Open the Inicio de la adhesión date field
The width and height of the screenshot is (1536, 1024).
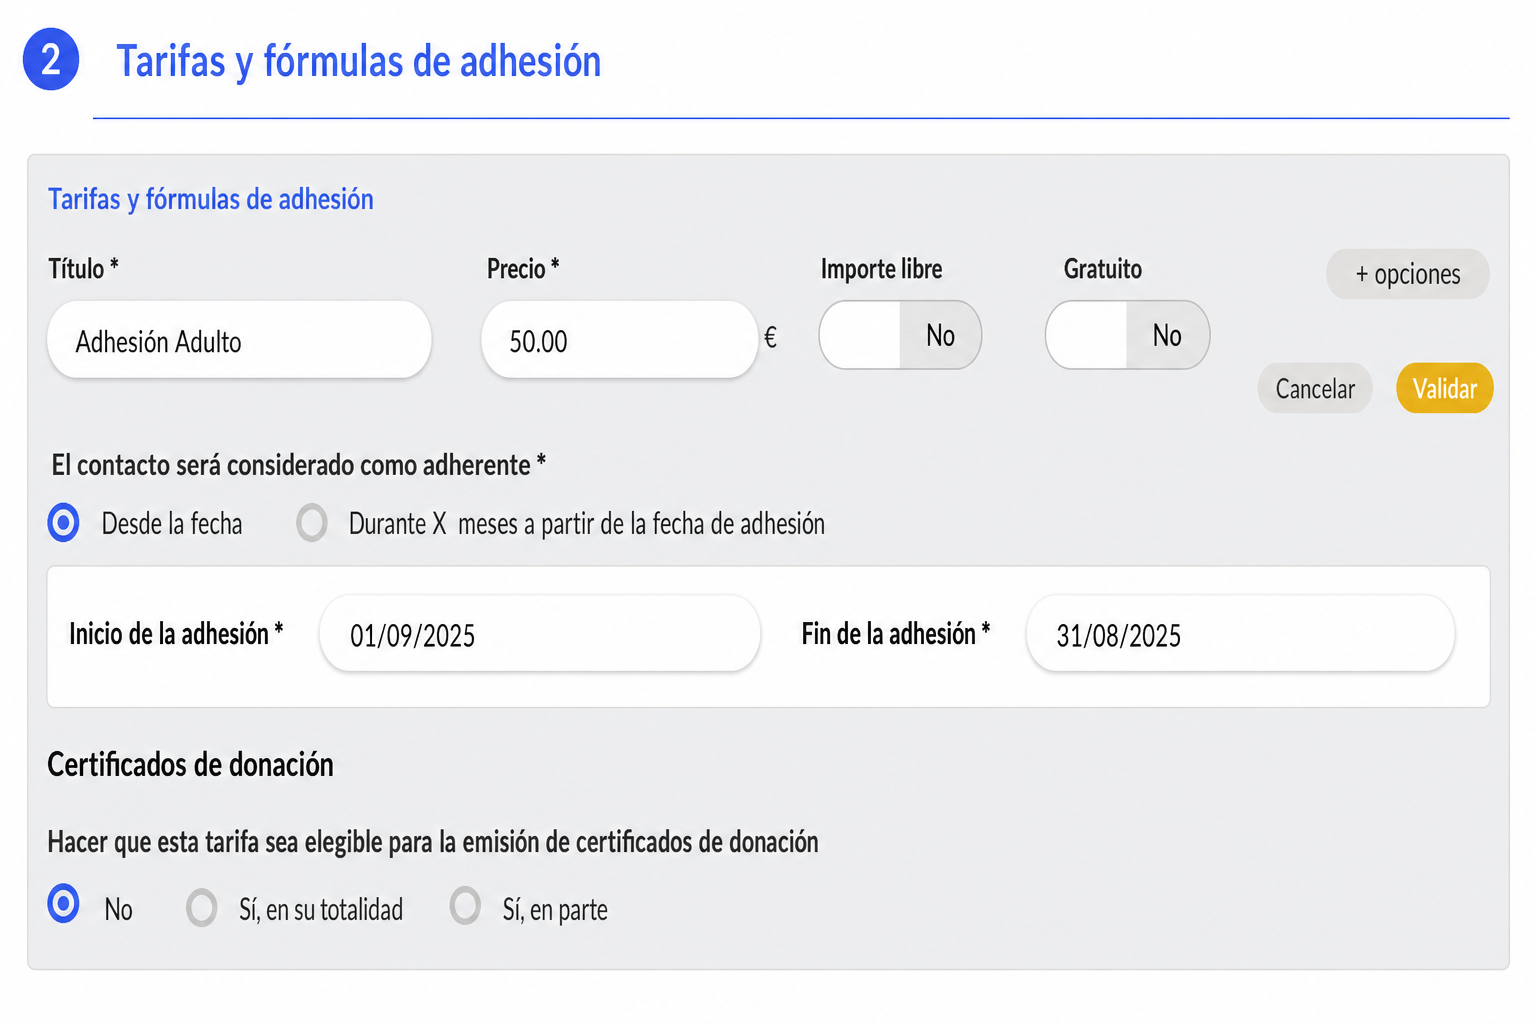(540, 634)
